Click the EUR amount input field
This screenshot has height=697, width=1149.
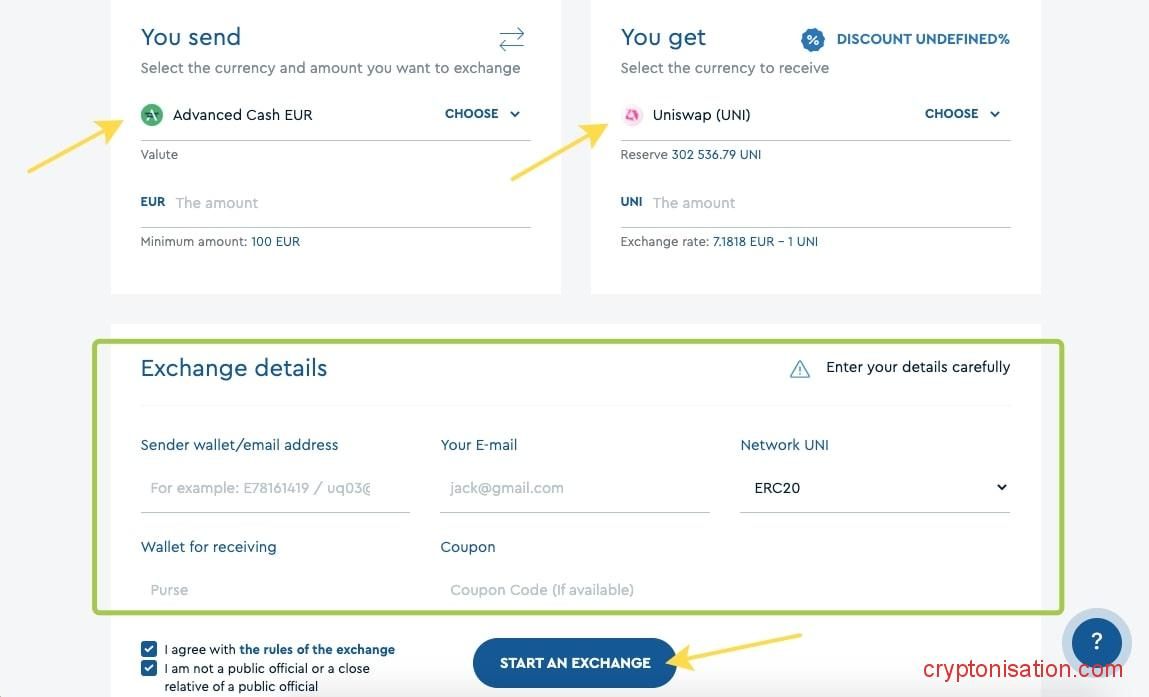point(350,203)
